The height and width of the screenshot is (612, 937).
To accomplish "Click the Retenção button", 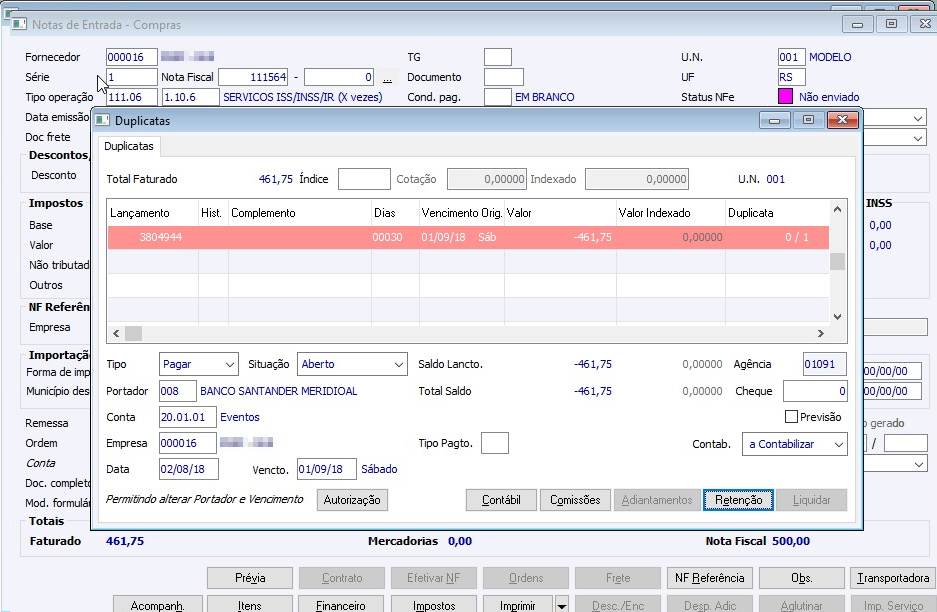I will 738,500.
